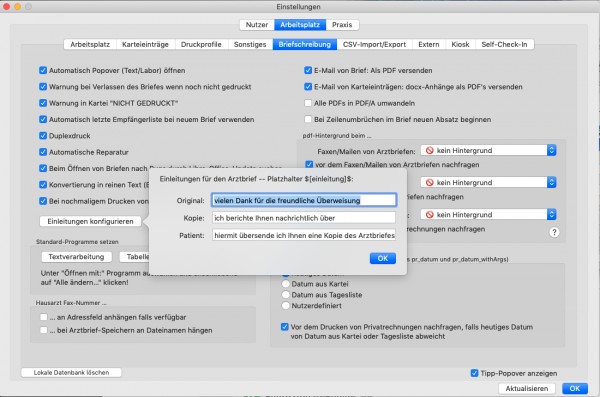Viewport: 600px width, 397px height.
Task: Open the Praxis tab
Action: 342,25
